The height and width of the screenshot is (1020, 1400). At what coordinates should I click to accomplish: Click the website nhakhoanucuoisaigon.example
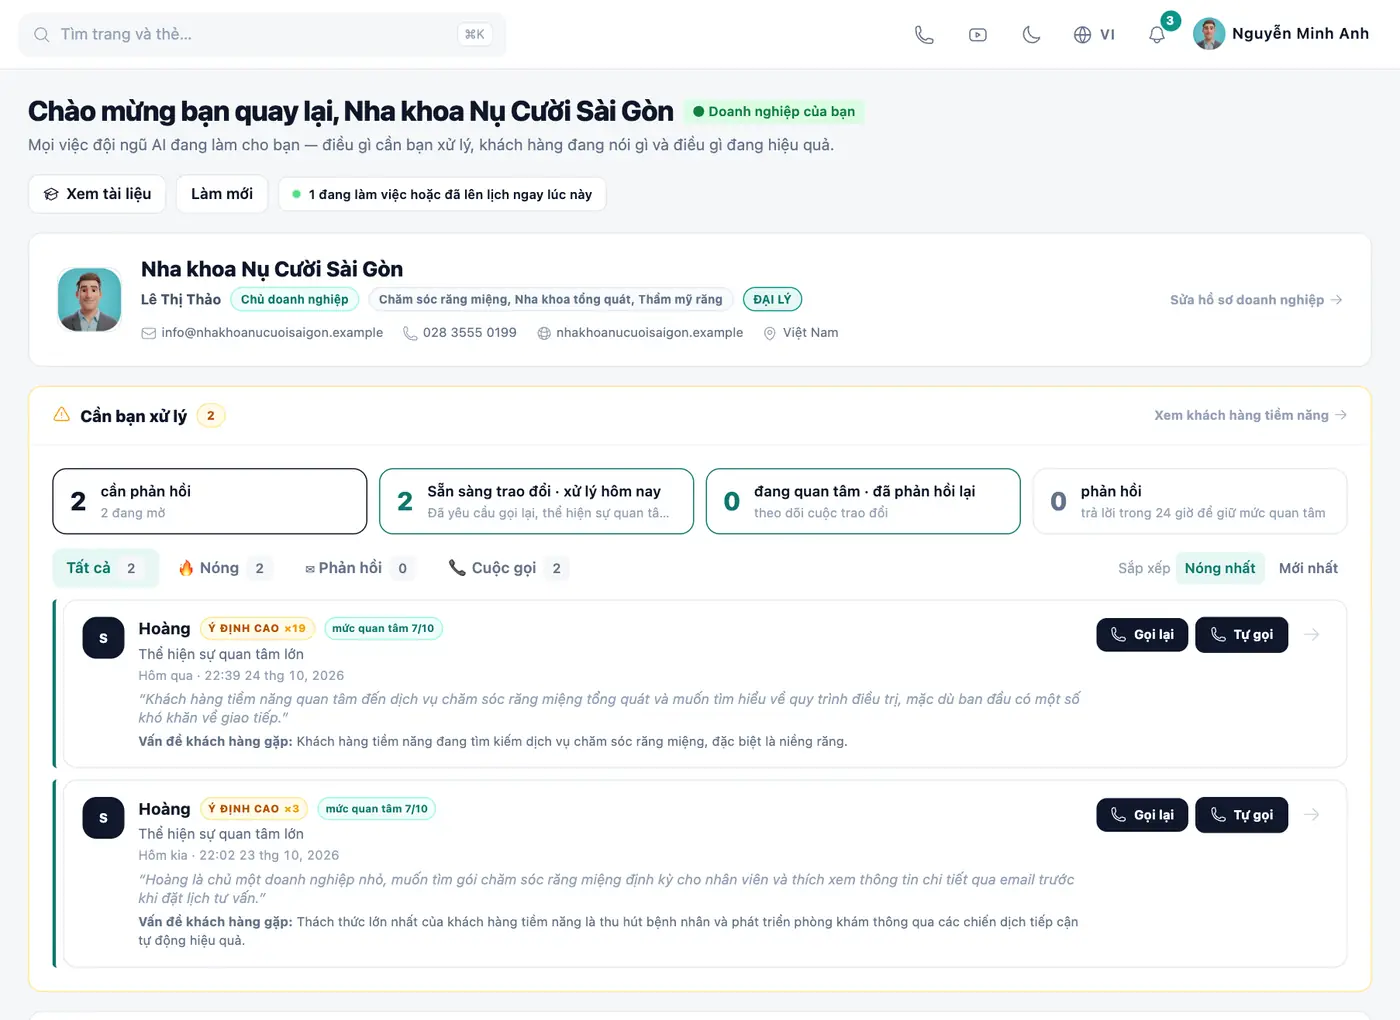[640, 333]
